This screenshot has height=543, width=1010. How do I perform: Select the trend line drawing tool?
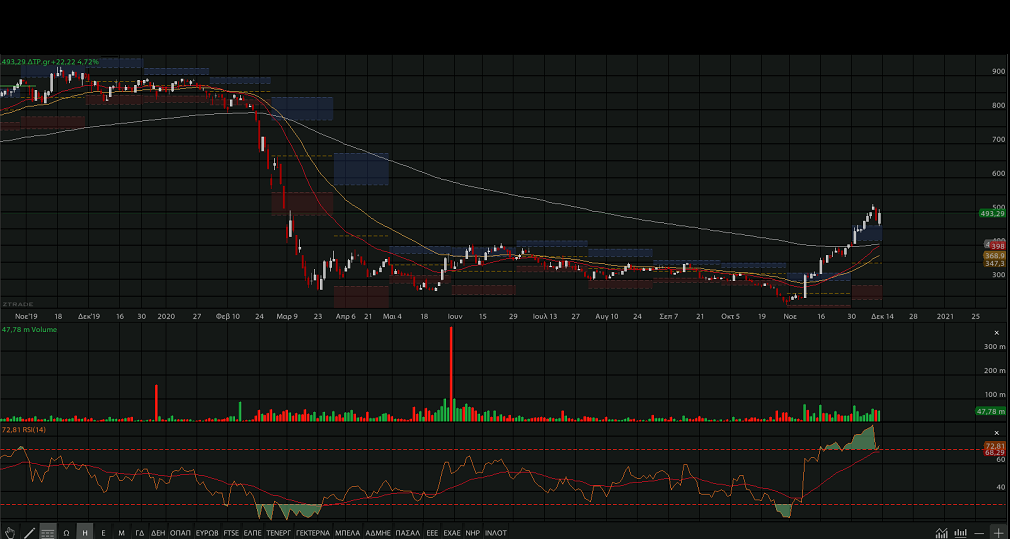point(29,533)
